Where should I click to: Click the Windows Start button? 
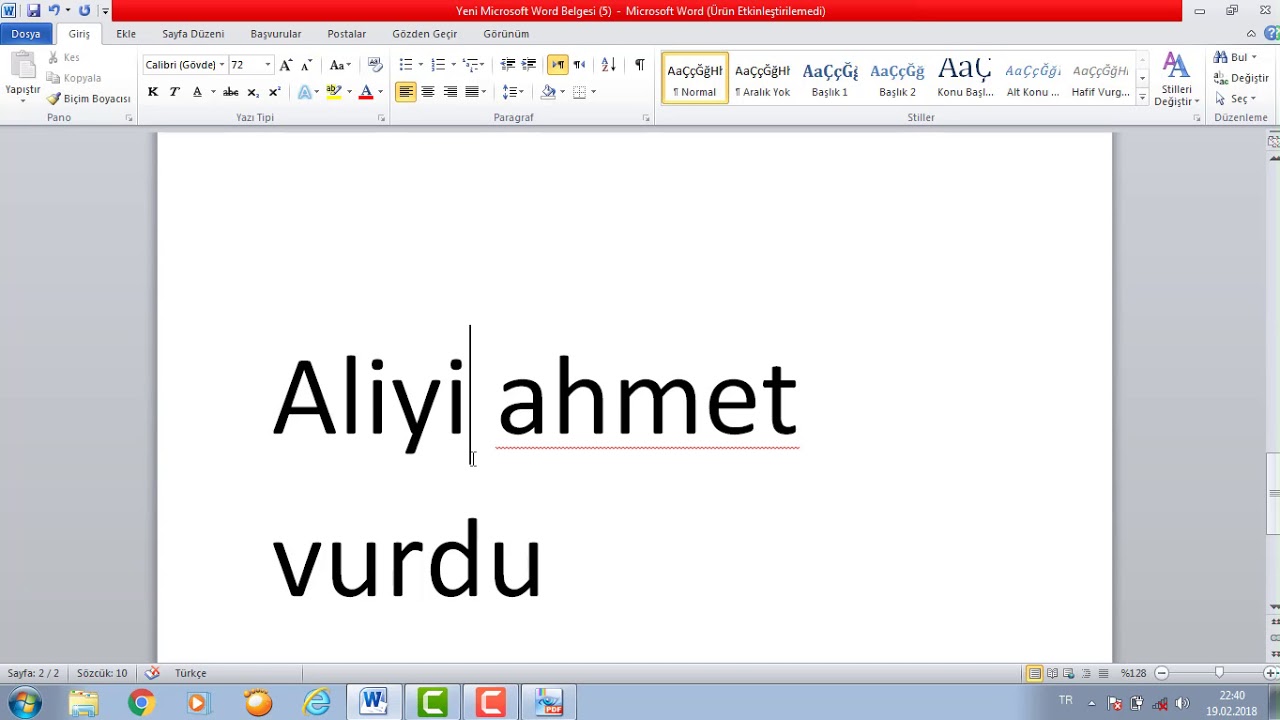pyautogui.click(x=24, y=703)
